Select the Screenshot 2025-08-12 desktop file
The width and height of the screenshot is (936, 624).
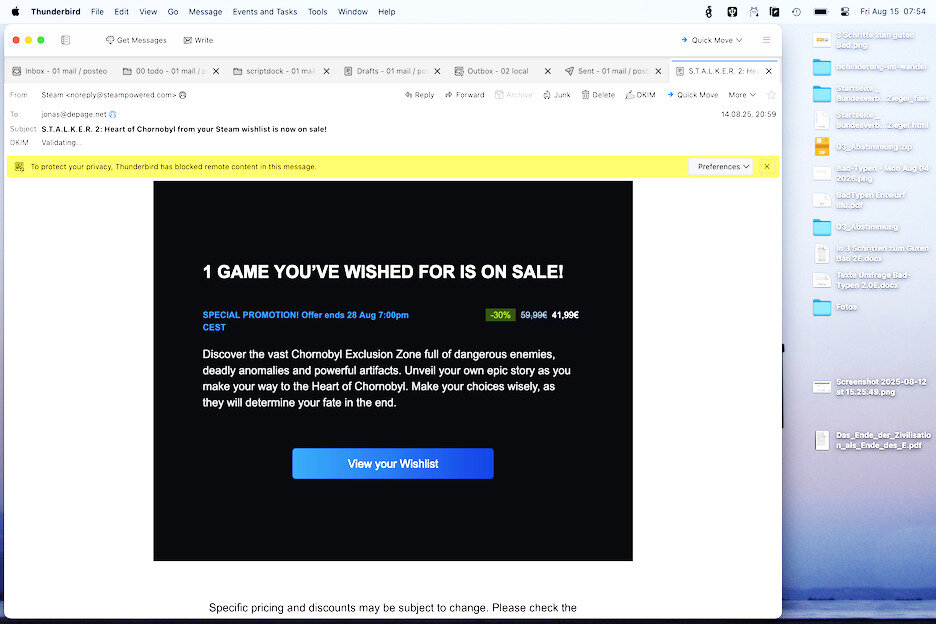(x=870, y=387)
